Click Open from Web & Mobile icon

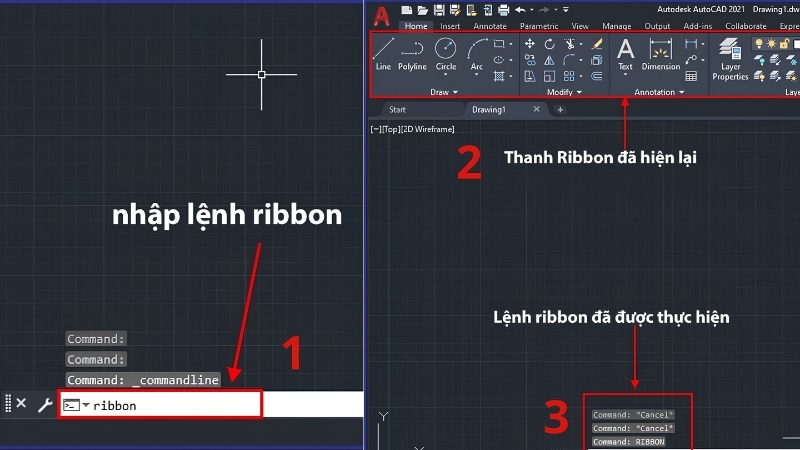[x=471, y=10]
